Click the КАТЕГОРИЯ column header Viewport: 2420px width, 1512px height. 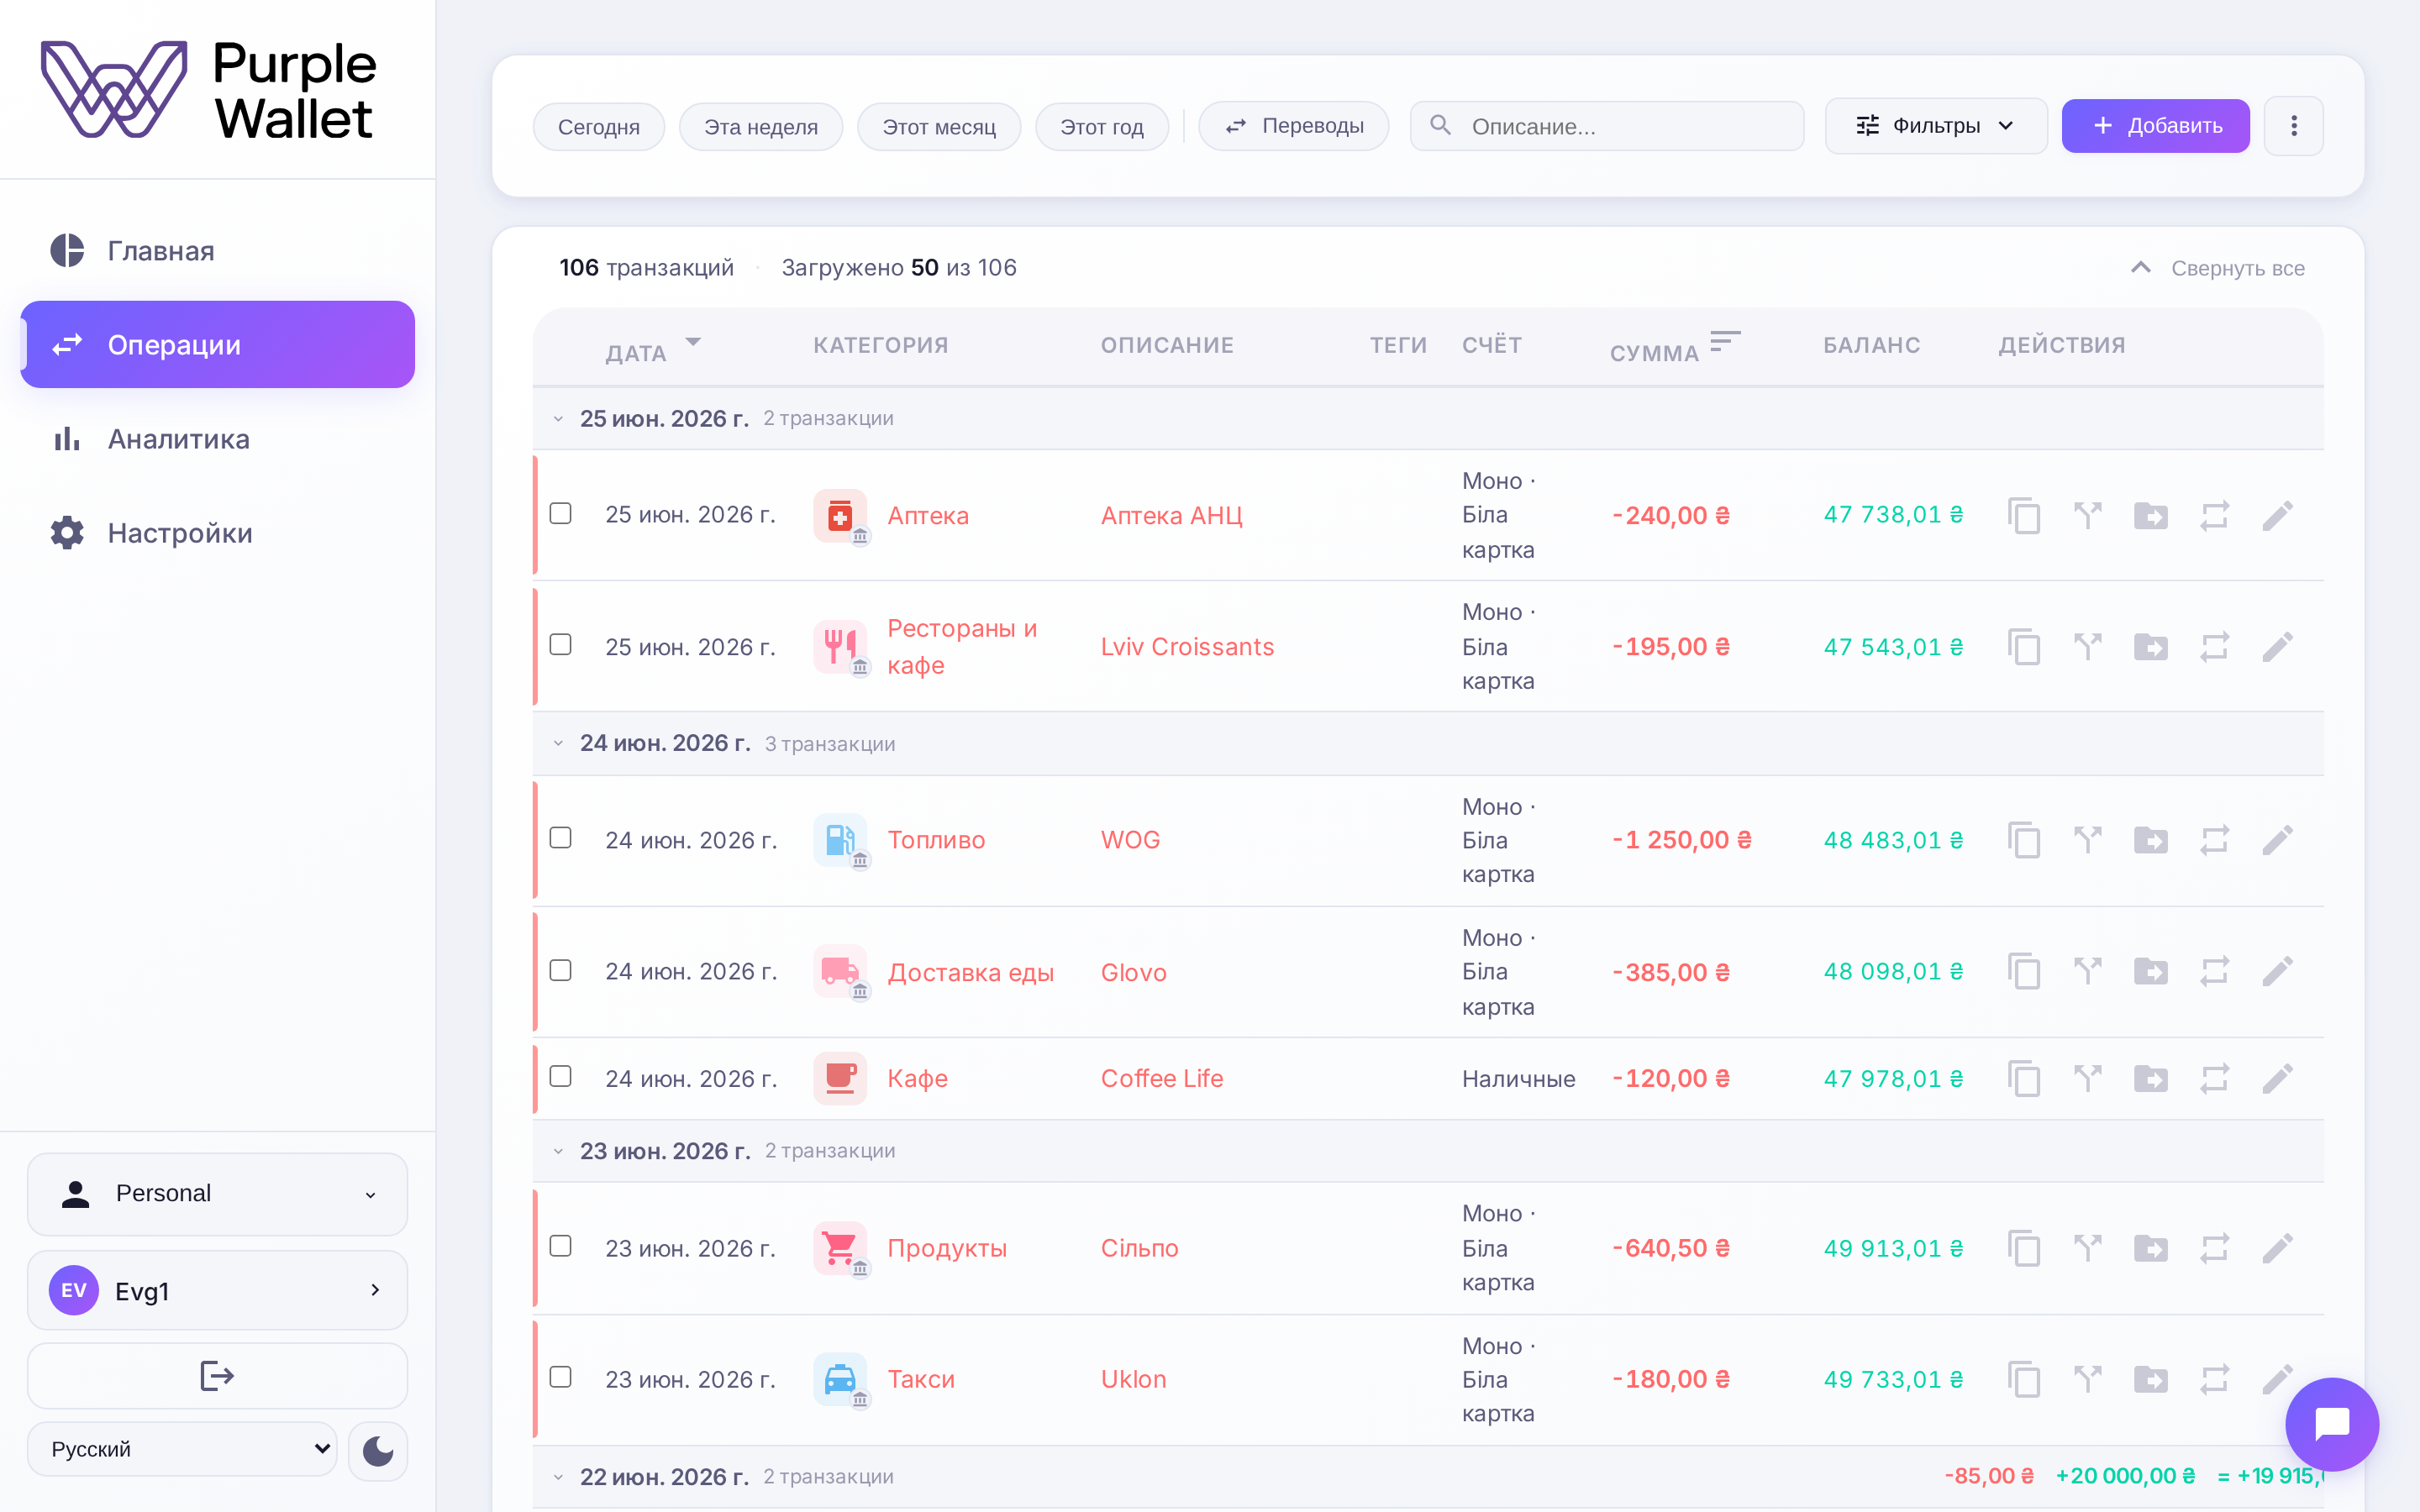(x=880, y=345)
